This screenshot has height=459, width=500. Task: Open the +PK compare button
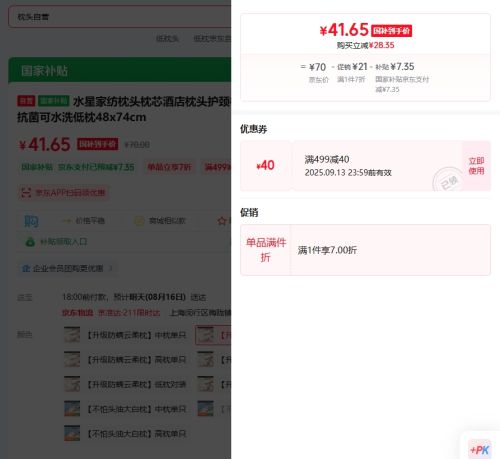[x=479, y=450]
